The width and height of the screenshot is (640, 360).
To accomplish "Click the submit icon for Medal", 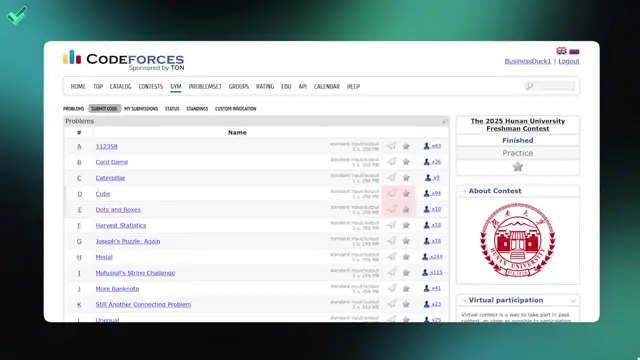I will coord(391,256).
